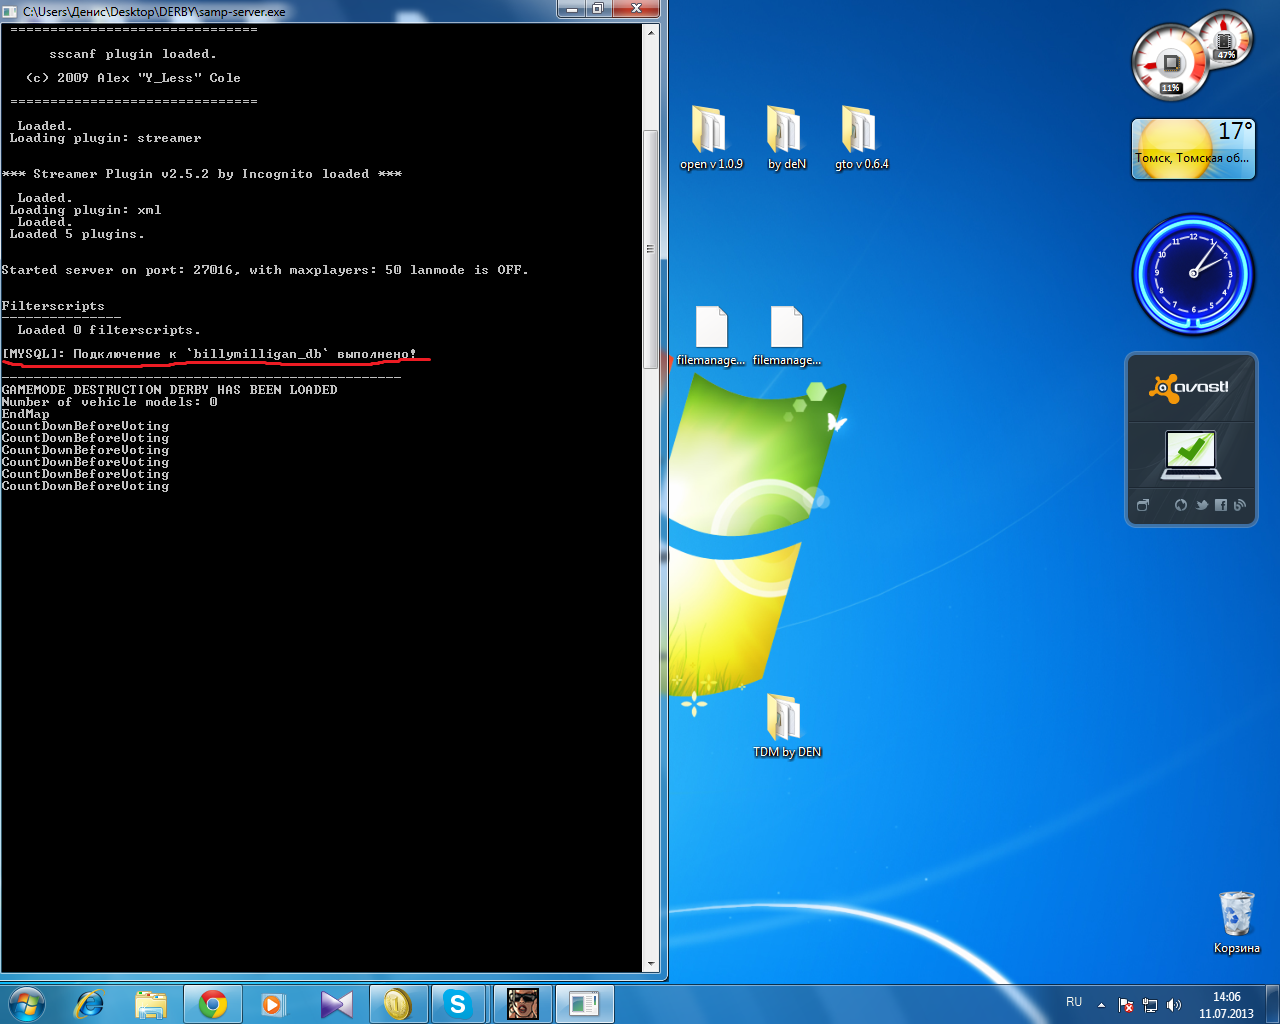Open Windows Media Player taskbar icon
The width and height of the screenshot is (1280, 1024).
273,1004
